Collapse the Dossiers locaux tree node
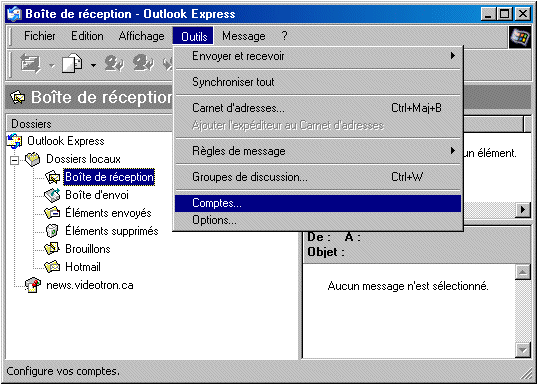Viewport: 538px width, 384px height. click(x=14, y=160)
